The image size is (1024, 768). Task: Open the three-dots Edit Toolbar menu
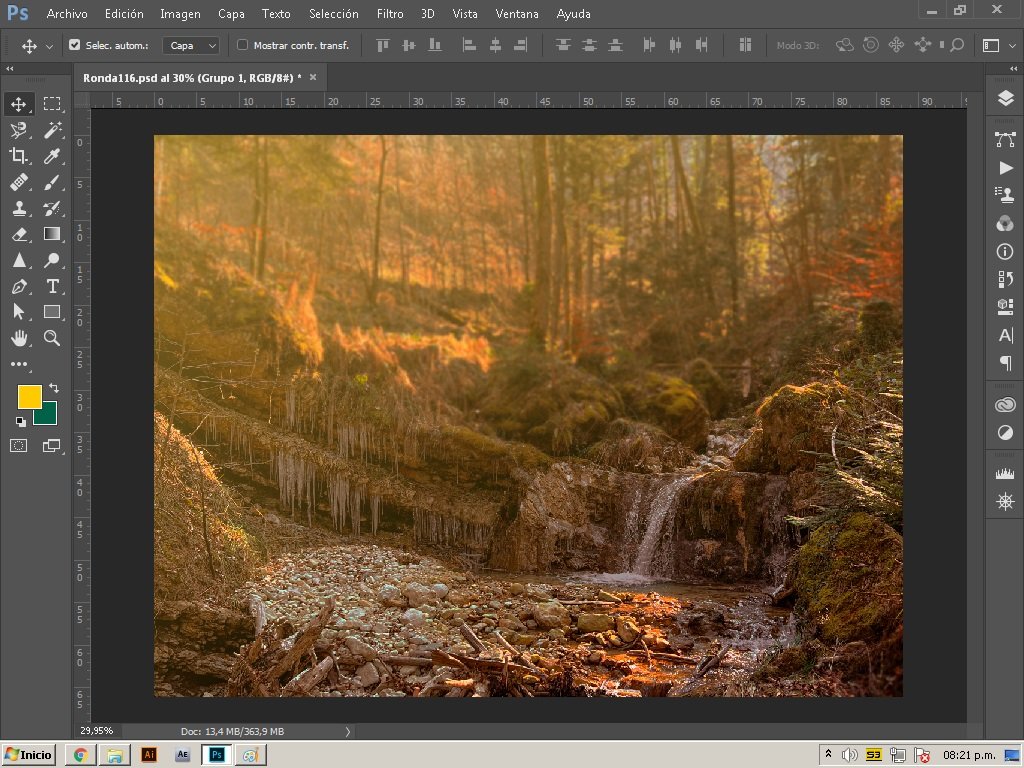18,364
